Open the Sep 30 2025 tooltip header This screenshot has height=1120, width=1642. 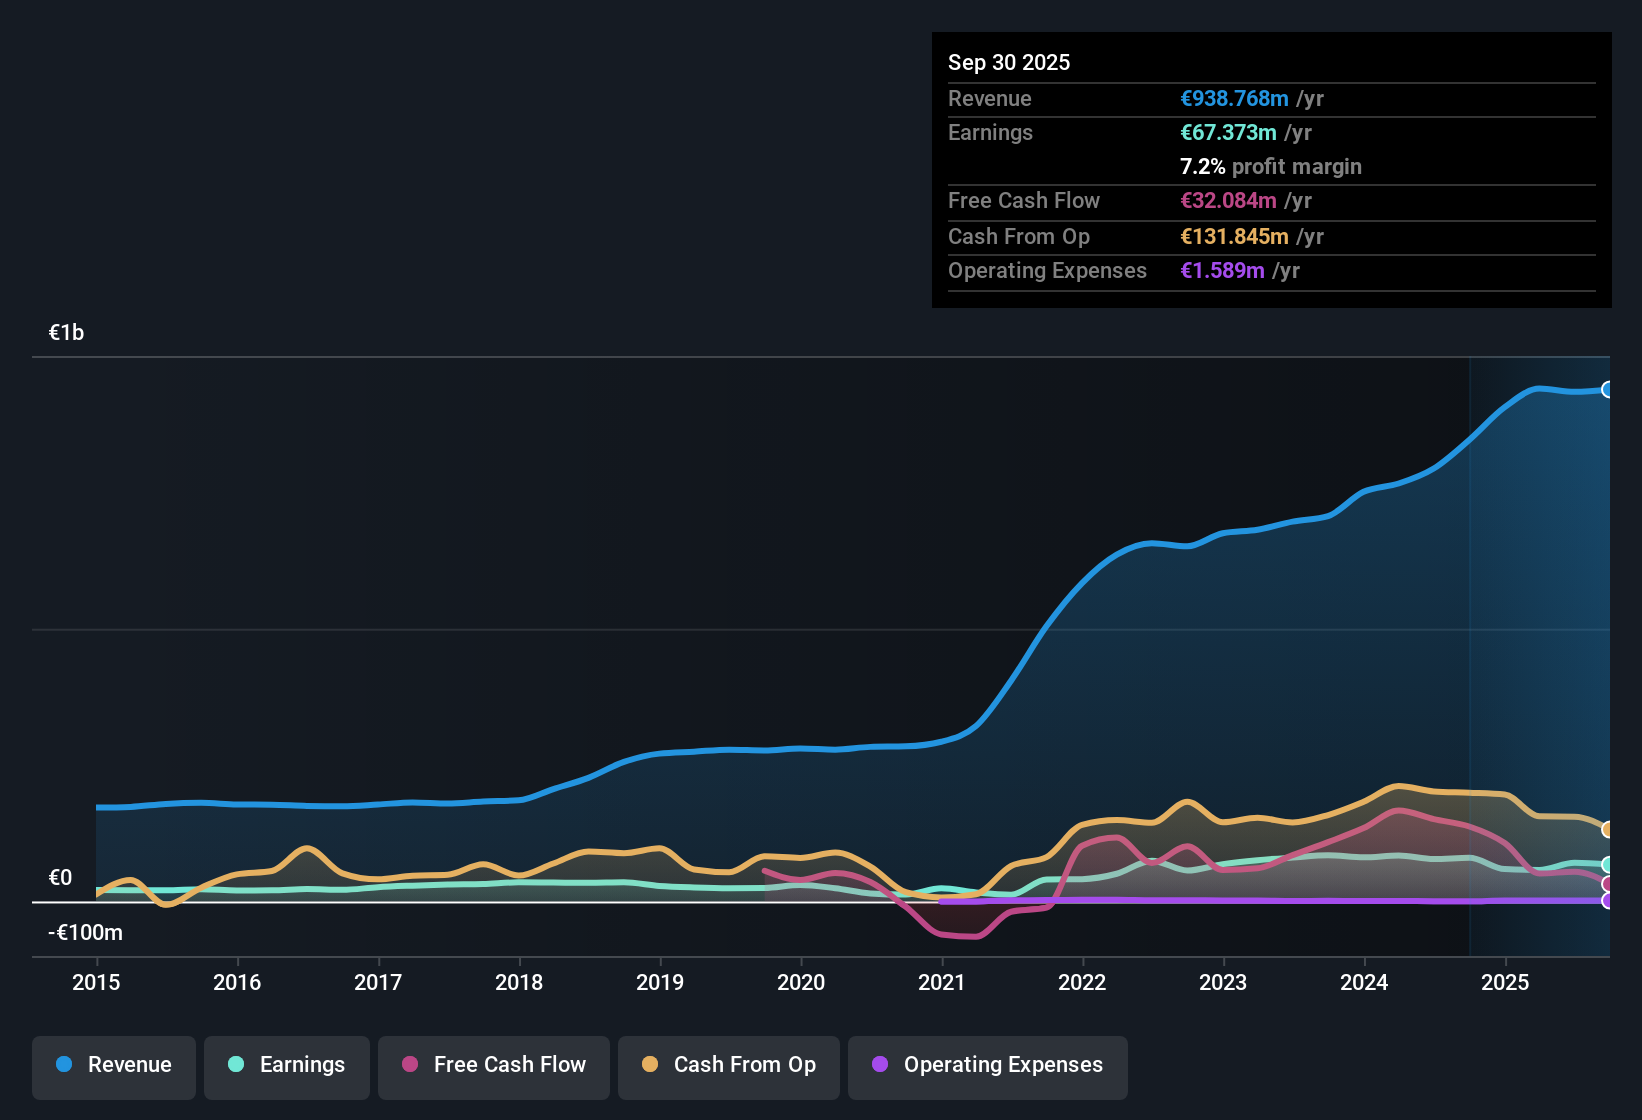[x=1009, y=62]
